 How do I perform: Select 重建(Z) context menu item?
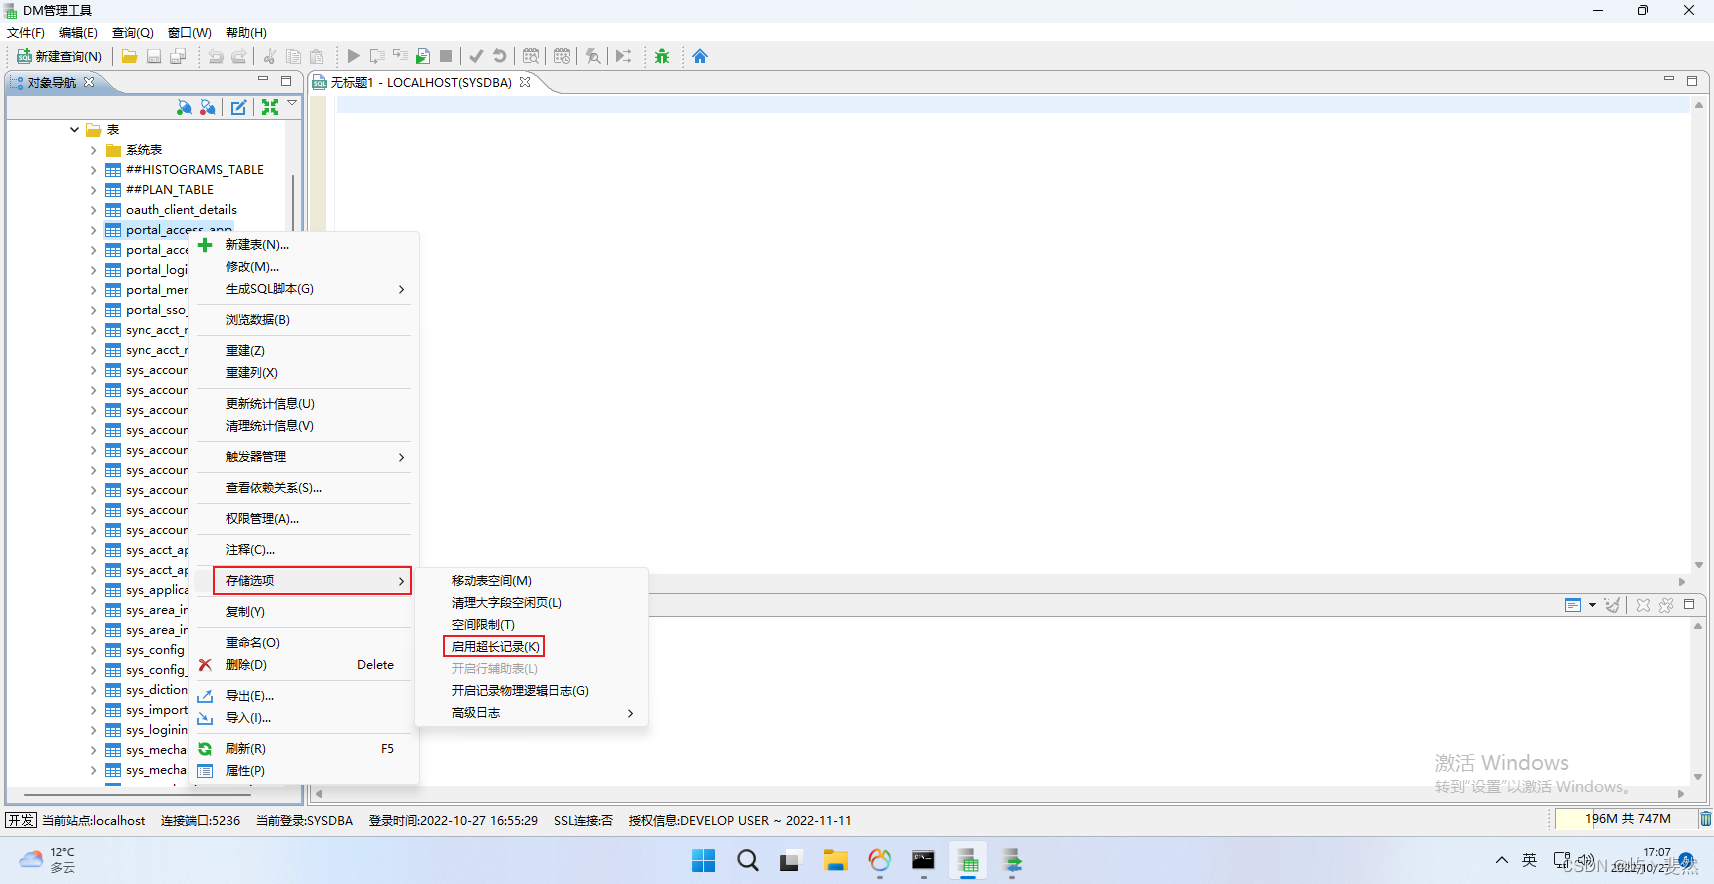point(304,351)
